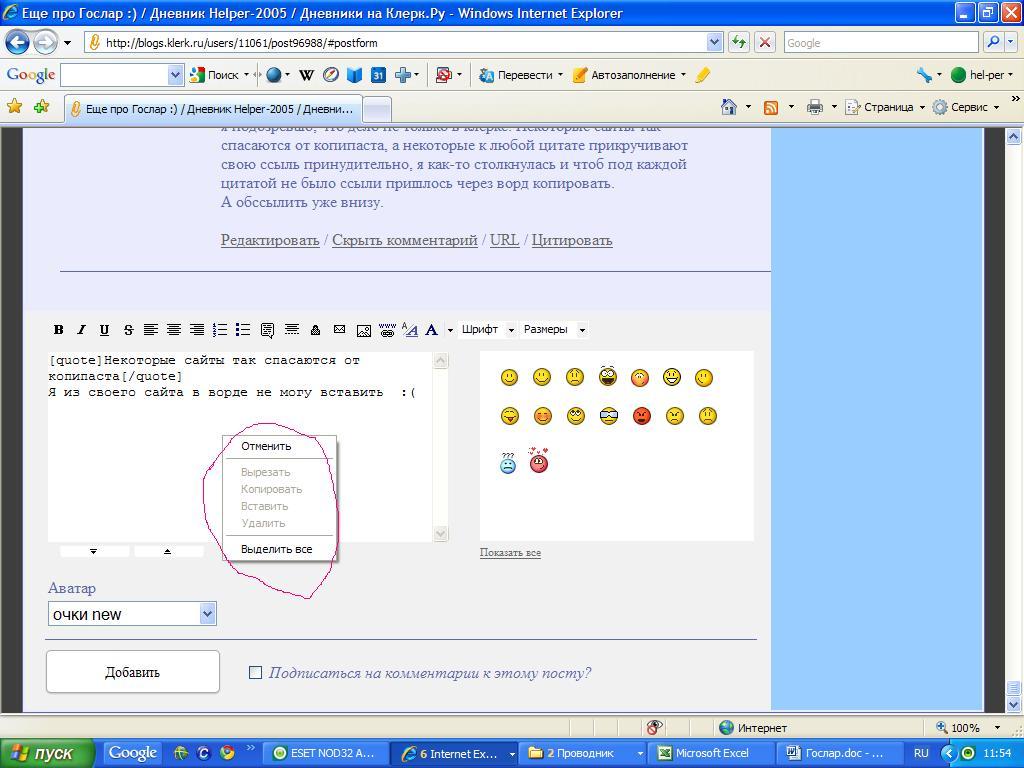
Task: Open the пуск Start button
Action: click(47, 753)
